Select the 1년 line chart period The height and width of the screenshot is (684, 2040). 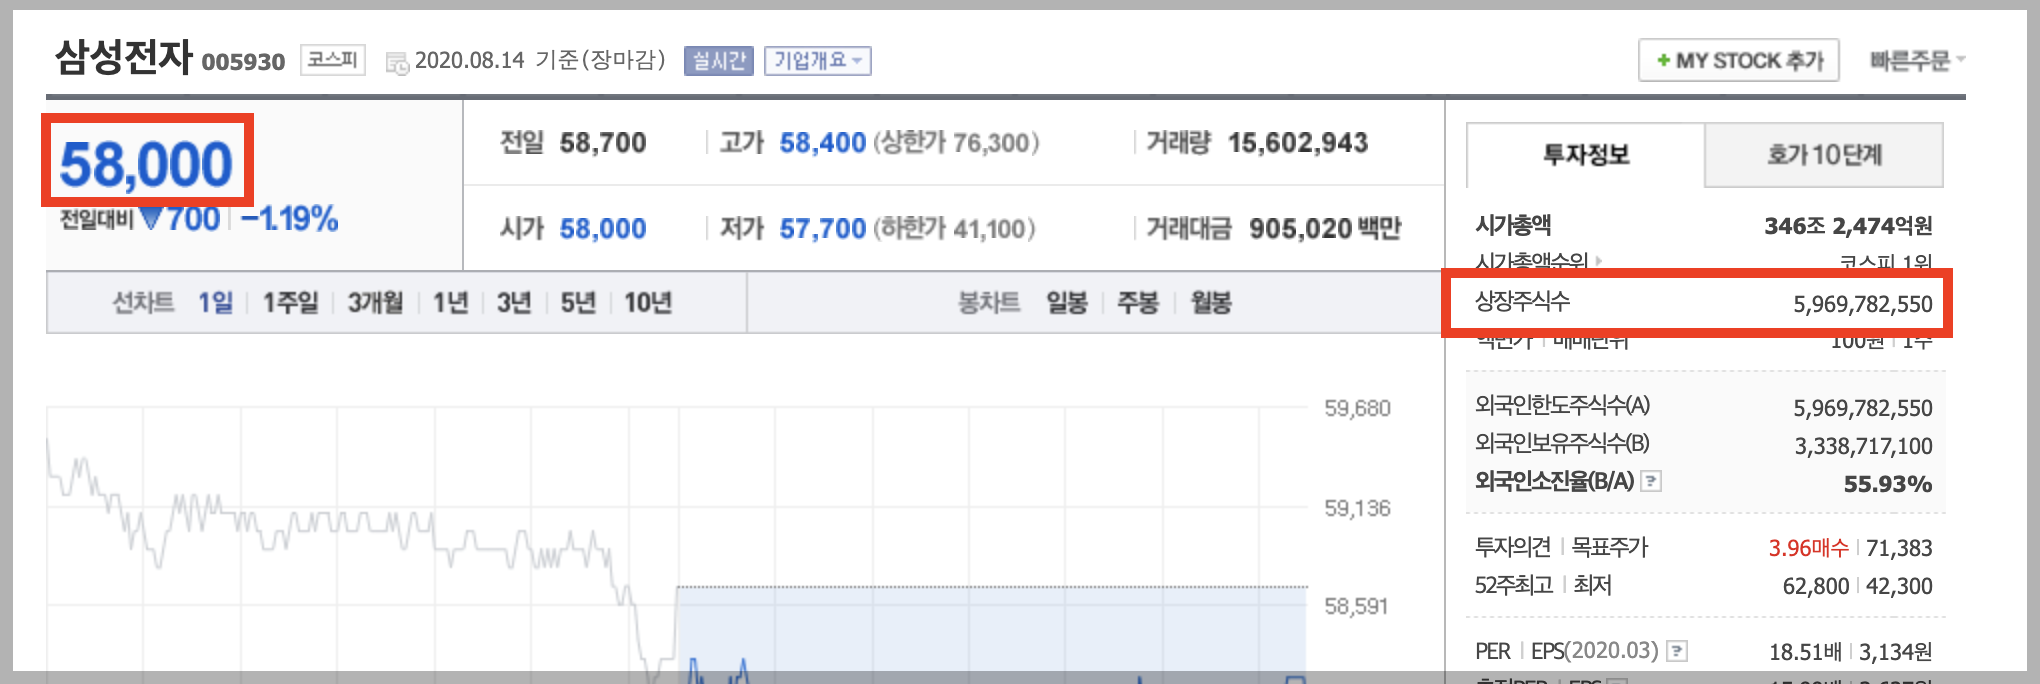450,302
